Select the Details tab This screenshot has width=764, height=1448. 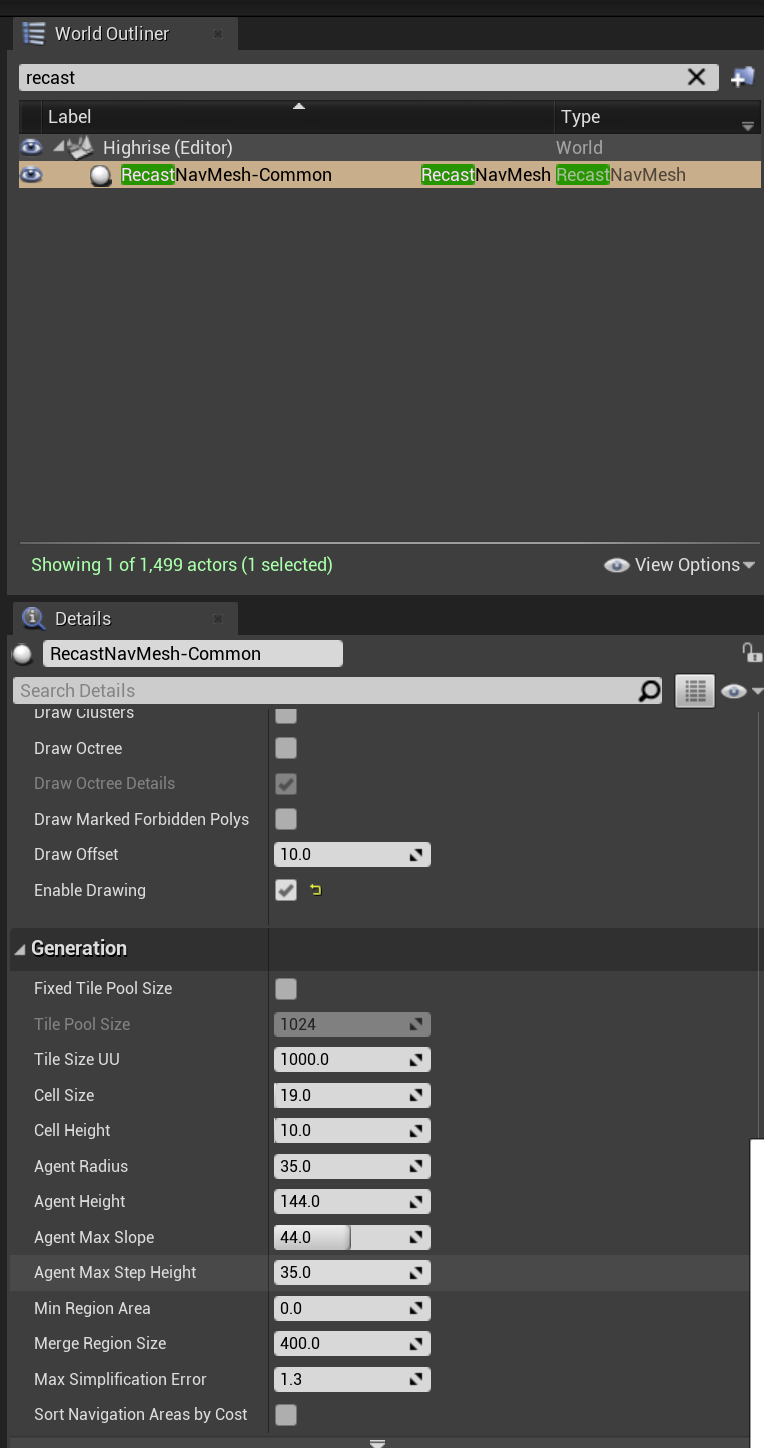tap(82, 619)
